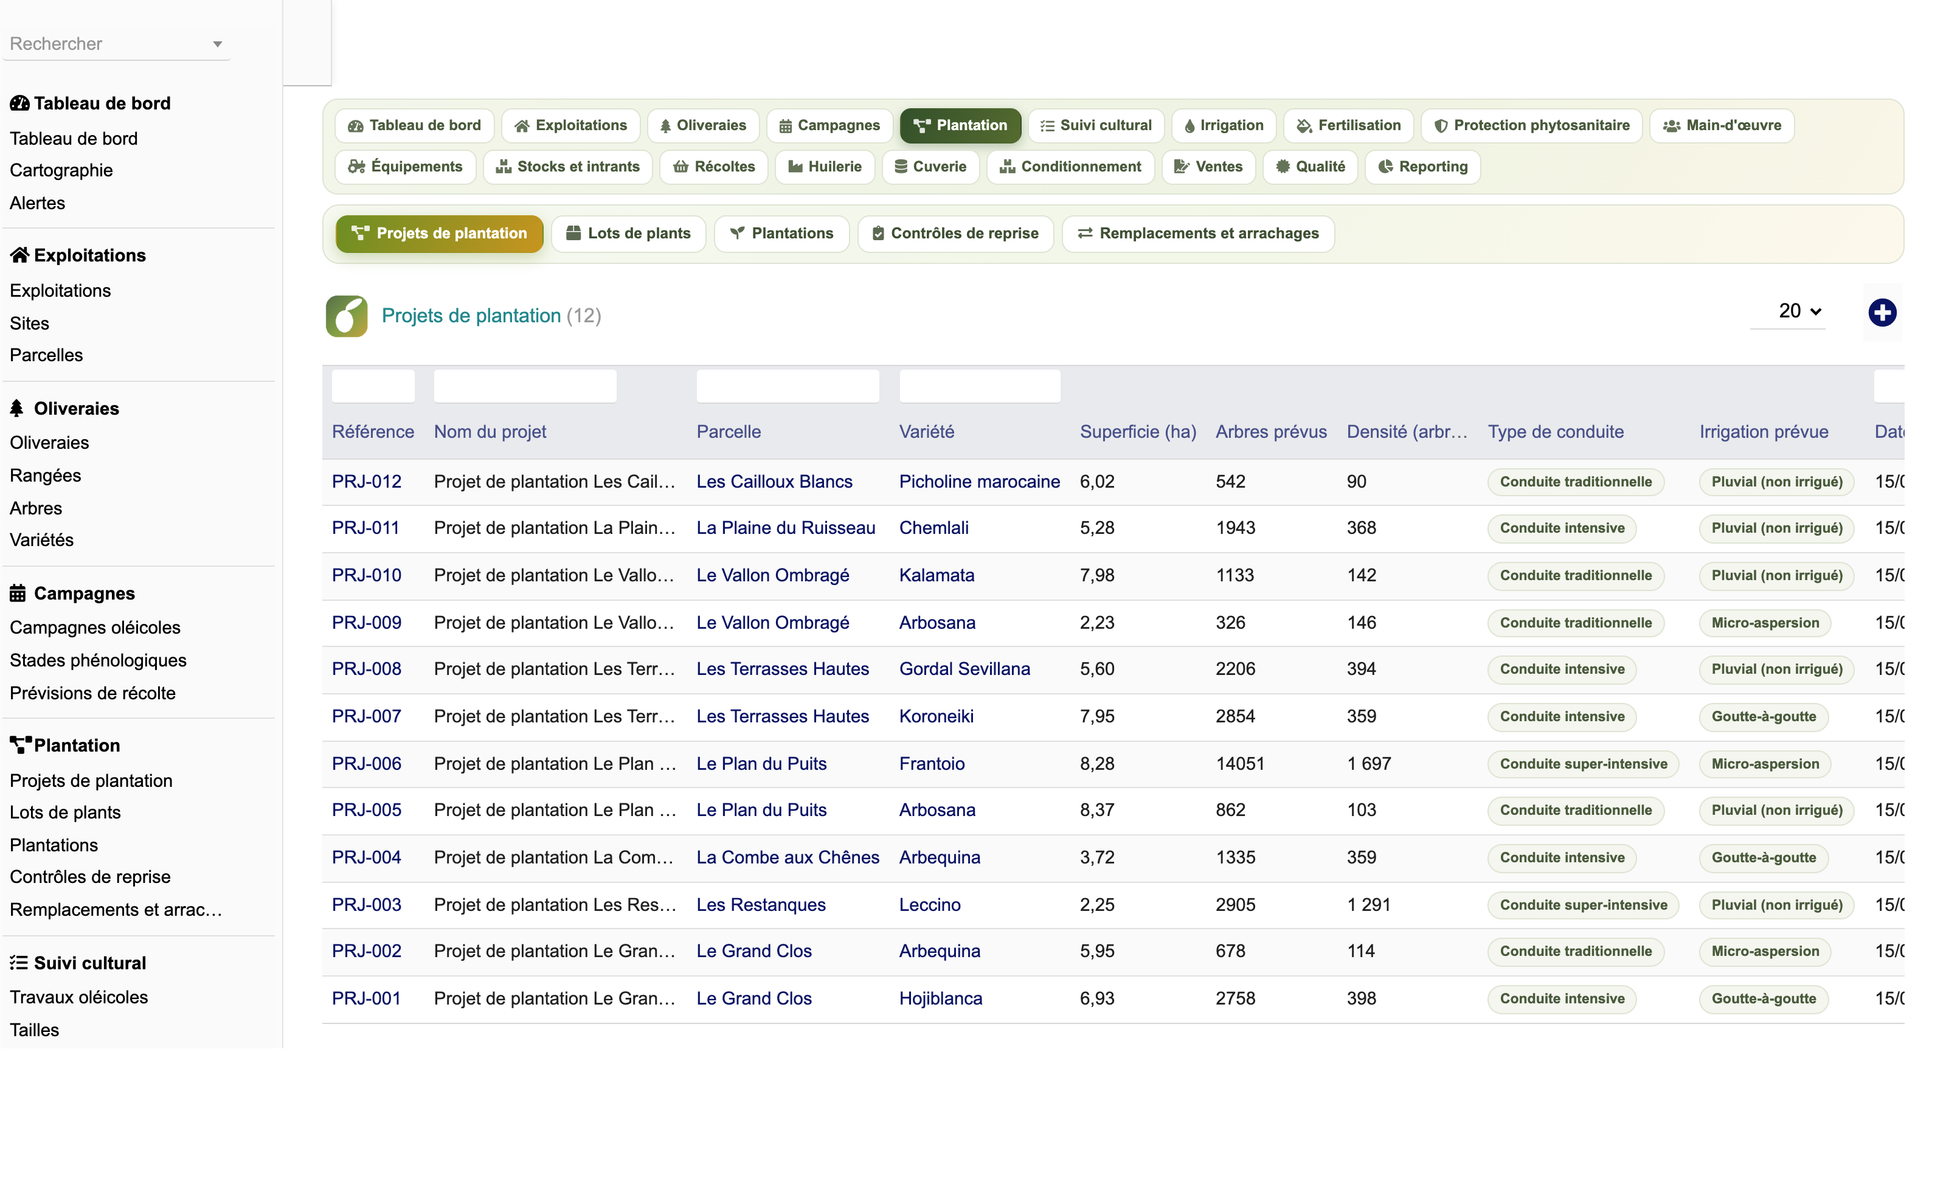Screen dimensions: 1946x1204
Task: Open Reporting tab
Action: click(x=1422, y=167)
